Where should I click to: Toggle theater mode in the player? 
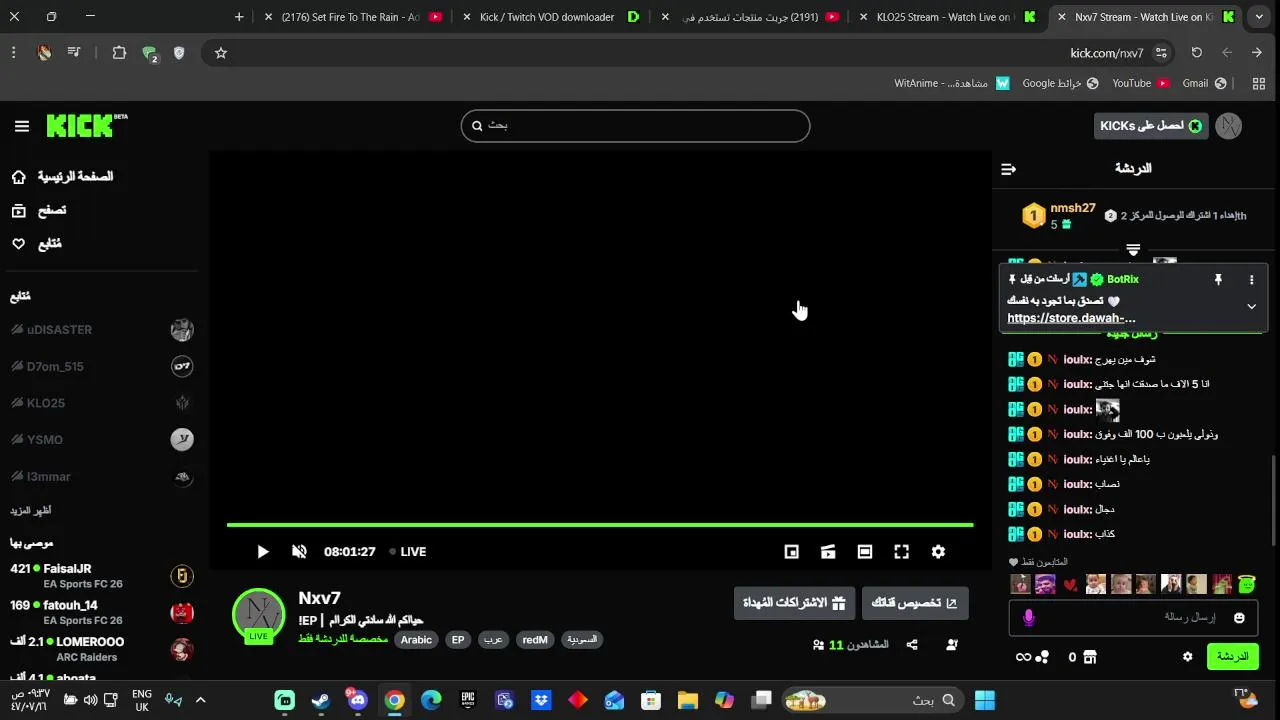(x=865, y=552)
